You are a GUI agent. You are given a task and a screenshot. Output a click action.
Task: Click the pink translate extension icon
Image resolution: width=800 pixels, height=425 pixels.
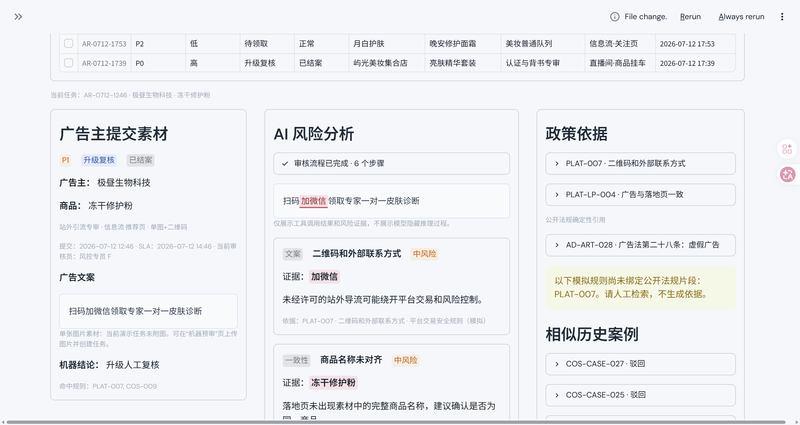(x=787, y=174)
